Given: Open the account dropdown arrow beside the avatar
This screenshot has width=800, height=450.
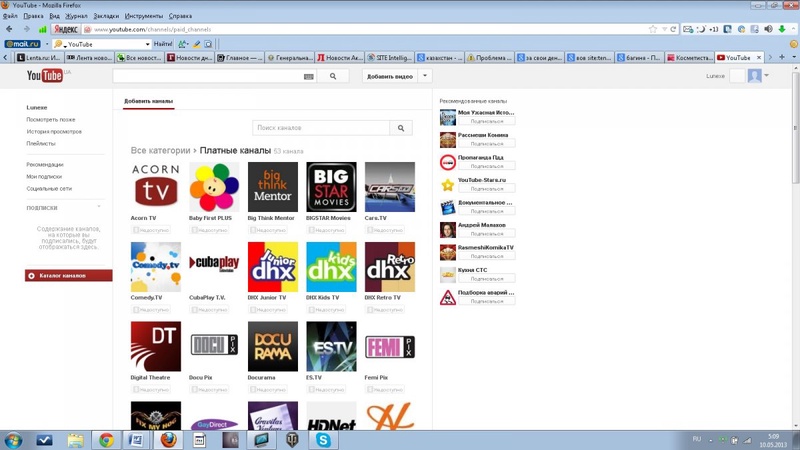Looking at the screenshot, I should pyautogui.click(x=767, y=76).
